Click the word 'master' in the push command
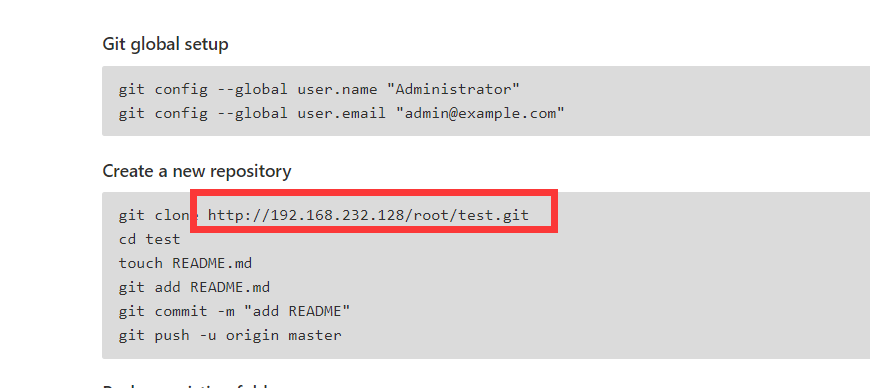This screenshot has width=870, height=388. click(315, 335)
